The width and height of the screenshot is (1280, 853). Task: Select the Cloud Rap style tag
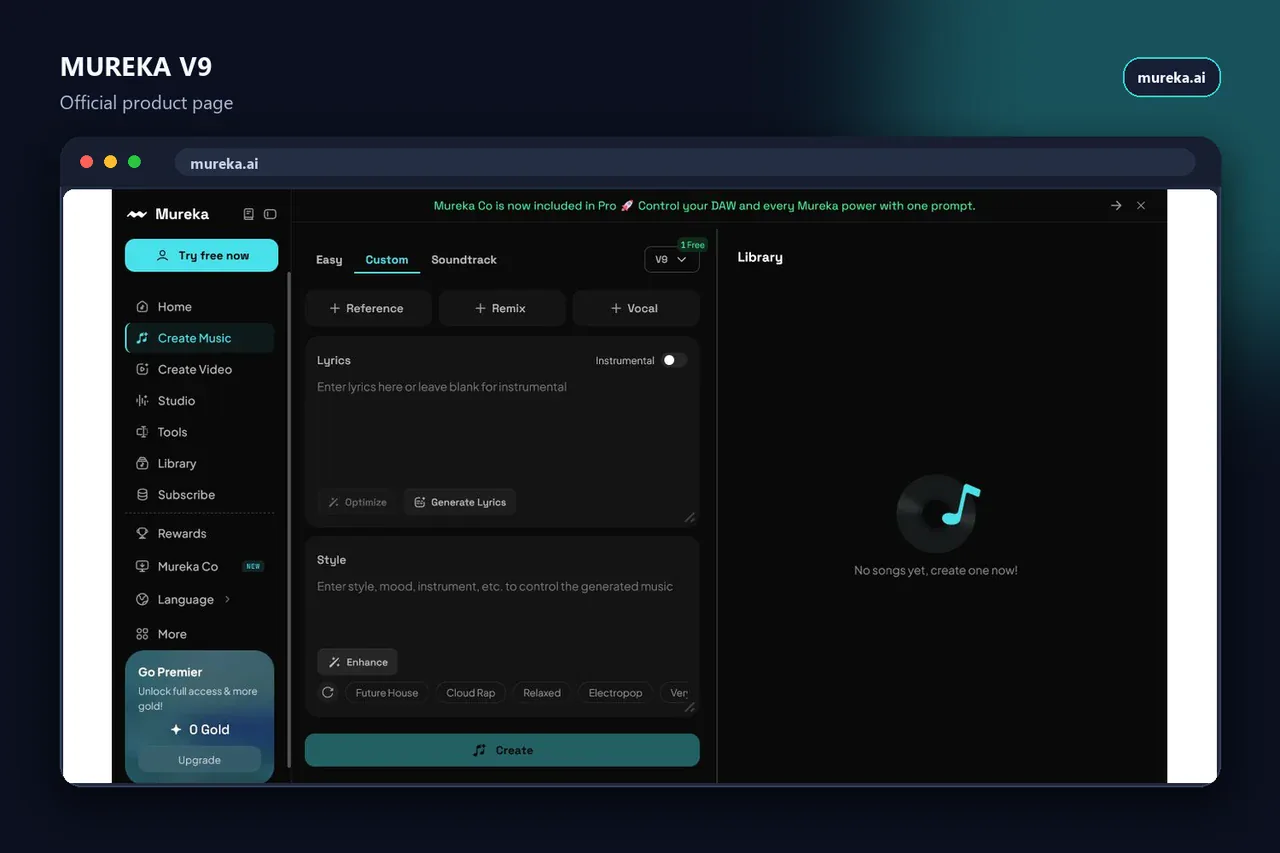click(471, 692)
